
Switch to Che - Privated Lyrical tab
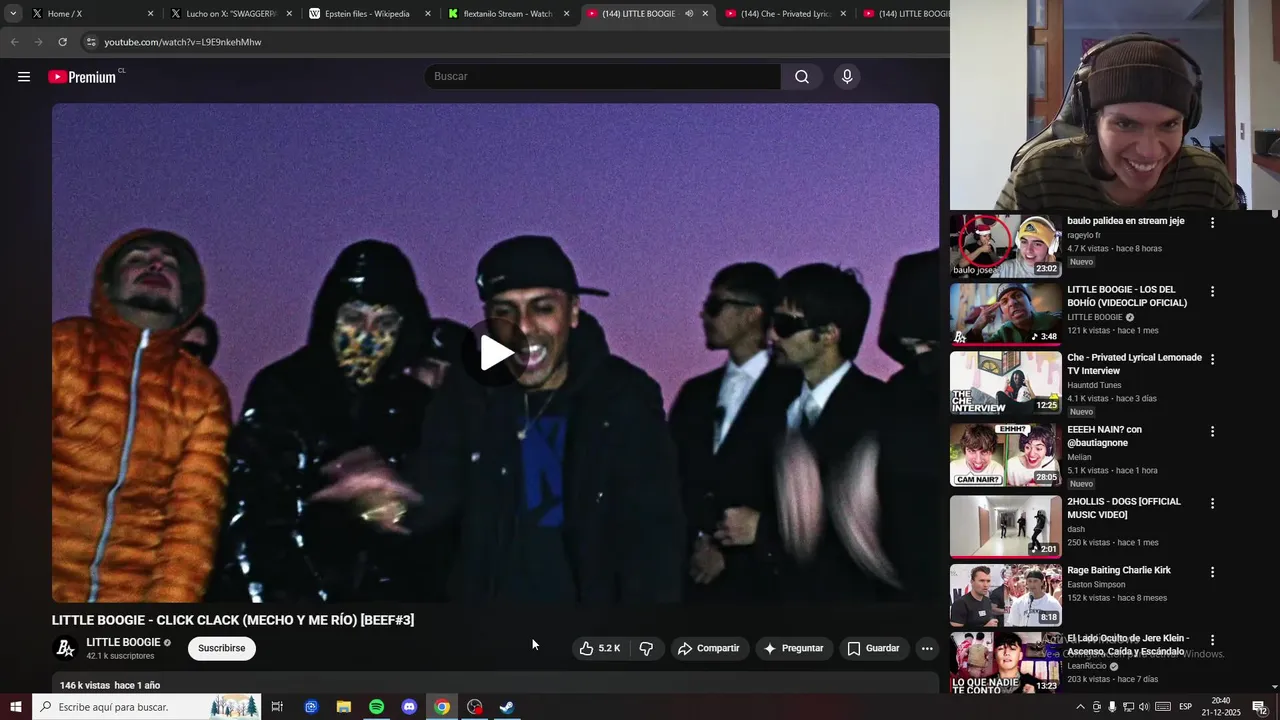[x=783, y=14]
